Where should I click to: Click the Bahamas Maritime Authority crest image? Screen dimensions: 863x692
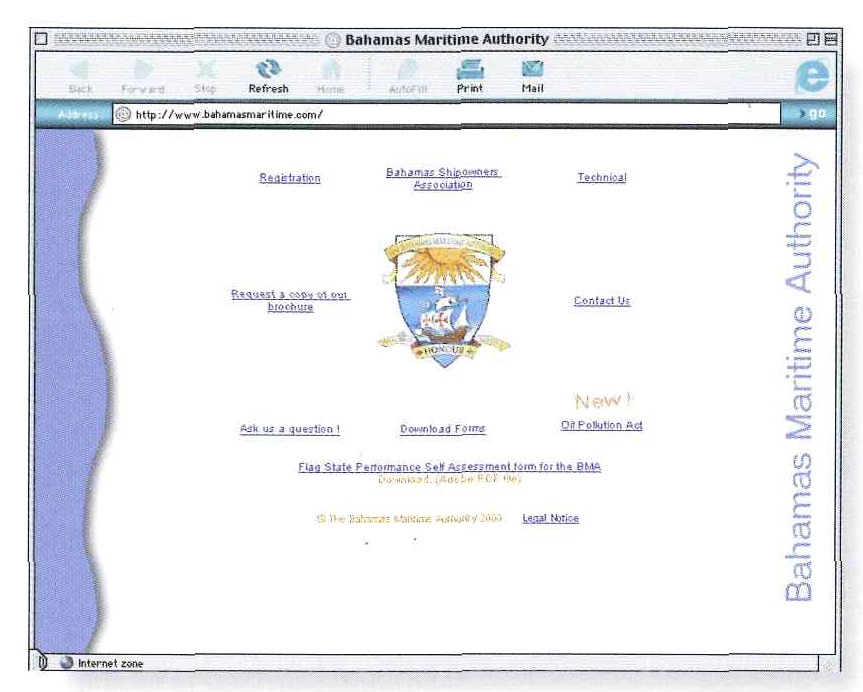click(444, 300)
